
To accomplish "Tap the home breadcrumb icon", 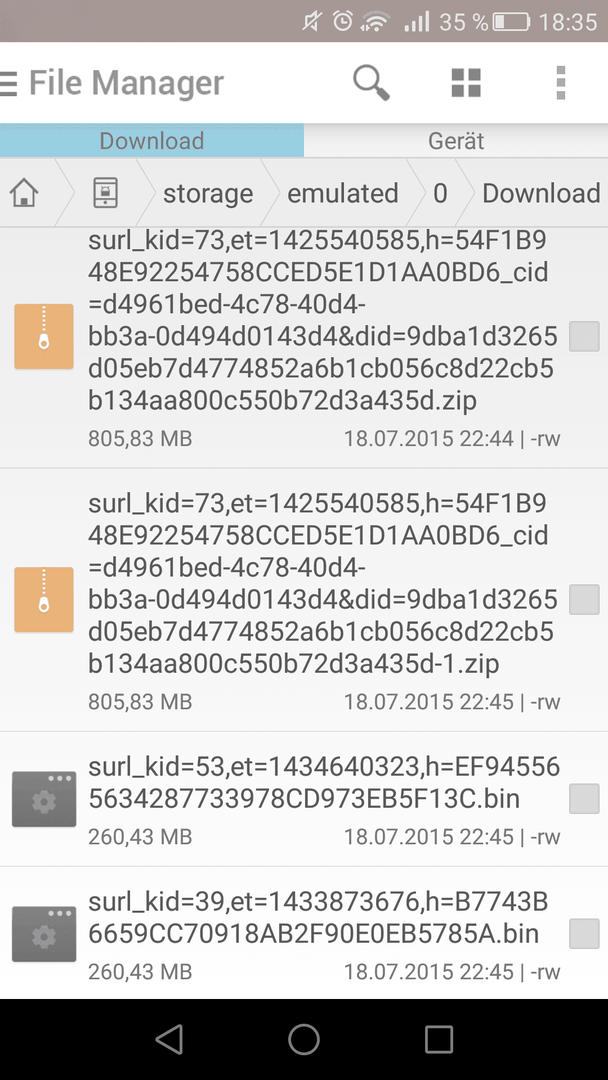I will click(24, 194).
